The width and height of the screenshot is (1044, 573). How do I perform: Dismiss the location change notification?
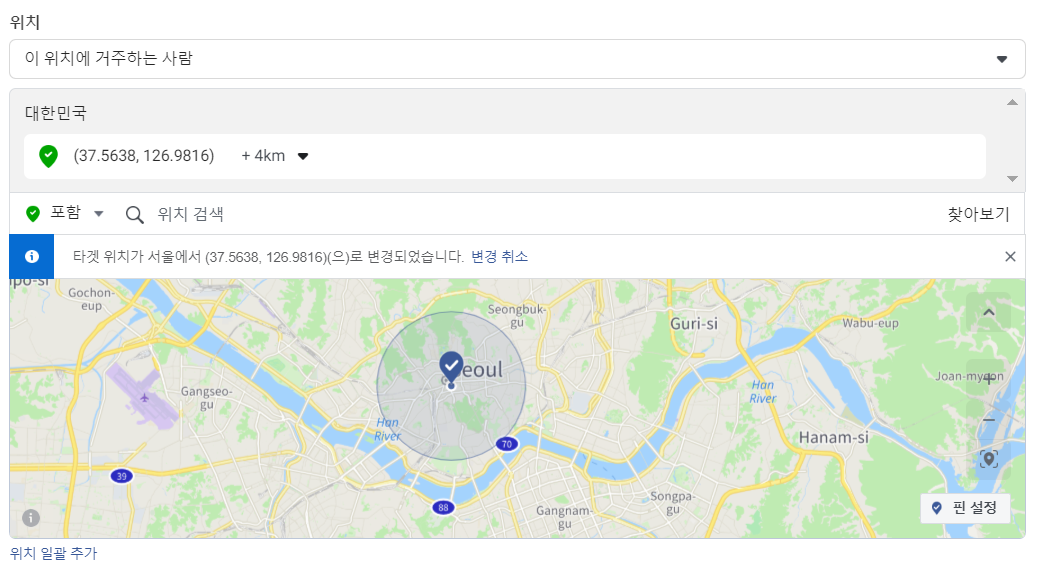(1010, 257)
